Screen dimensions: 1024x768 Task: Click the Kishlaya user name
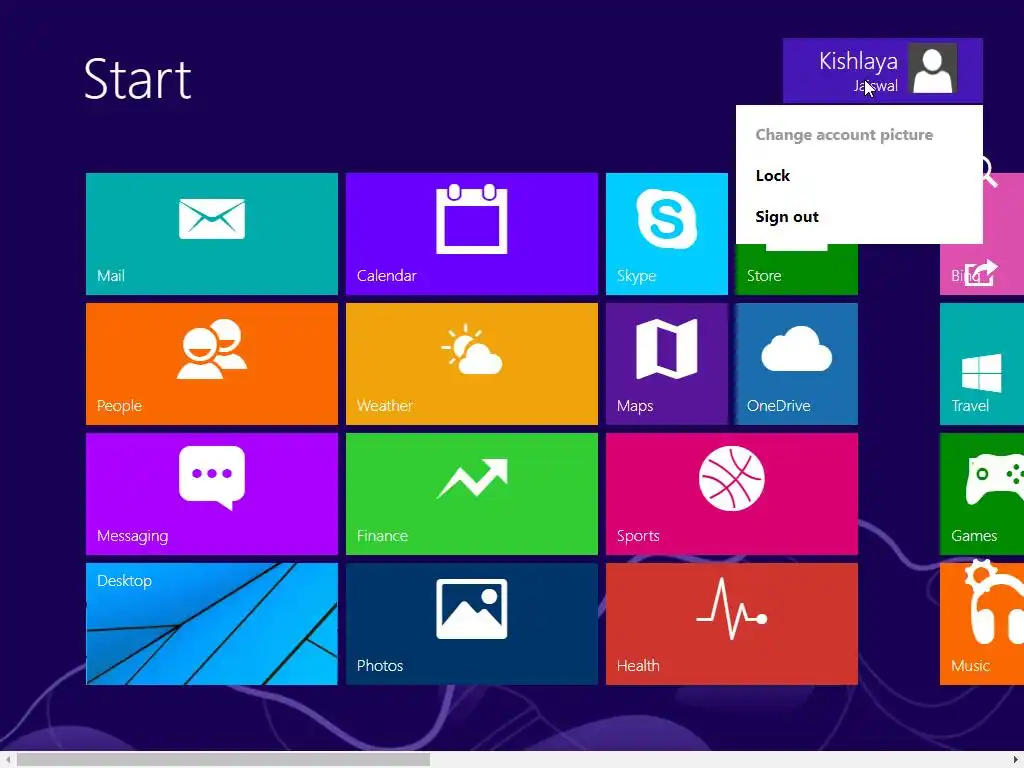pos(858,61)
